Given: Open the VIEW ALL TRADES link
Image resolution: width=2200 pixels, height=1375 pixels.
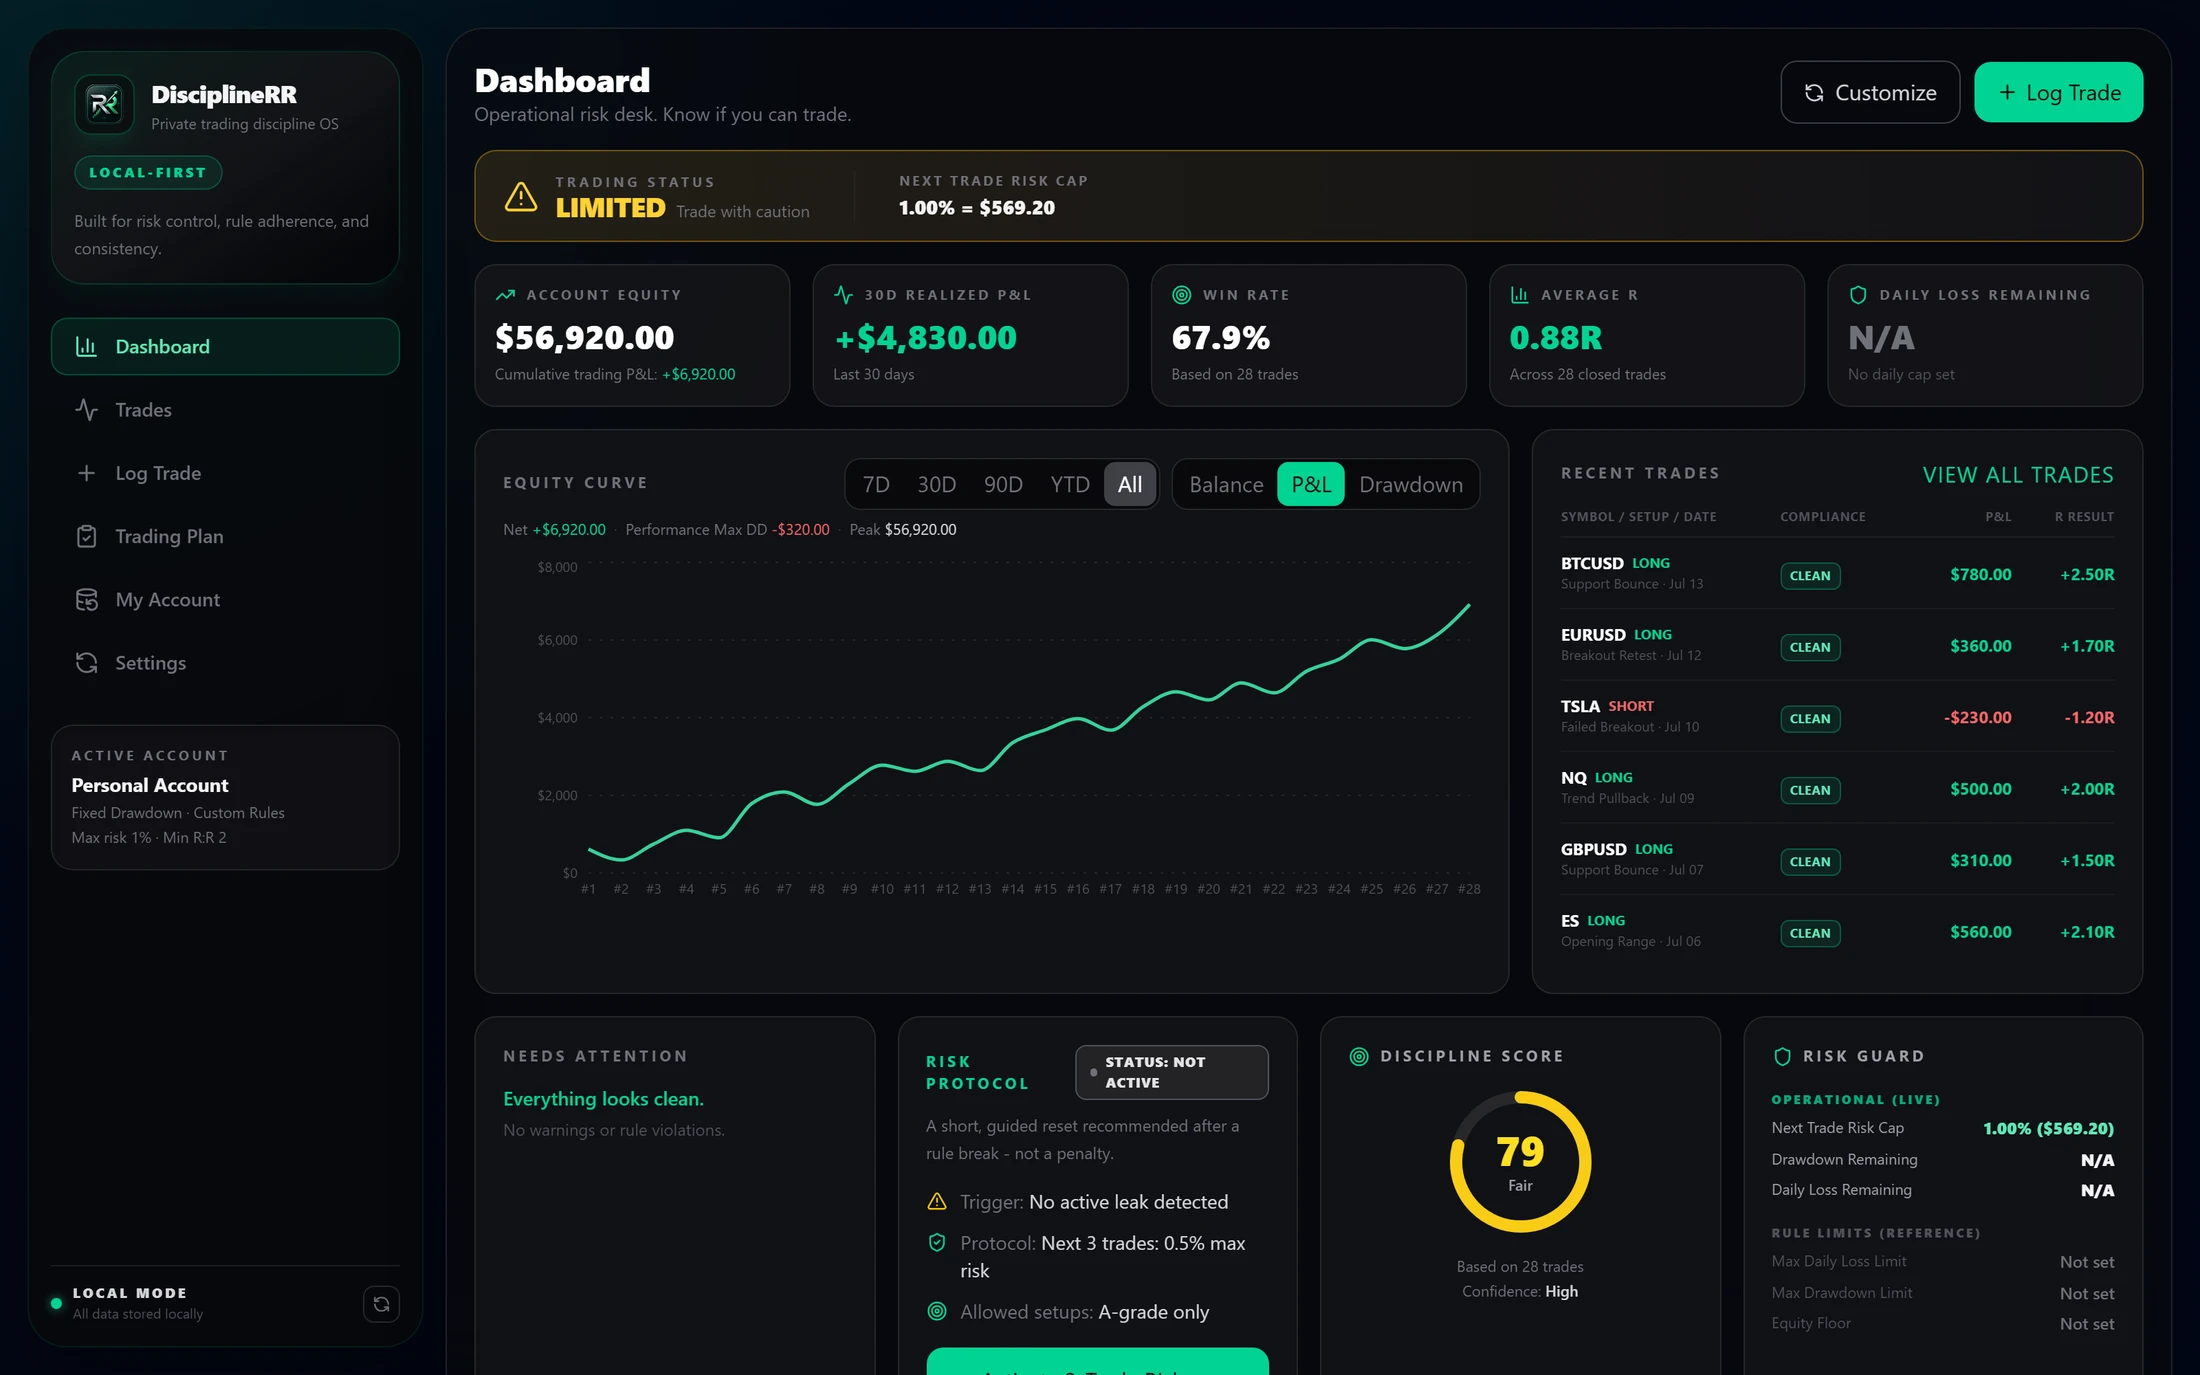Looking at the screenshot, I should (x=2018, y=475).
